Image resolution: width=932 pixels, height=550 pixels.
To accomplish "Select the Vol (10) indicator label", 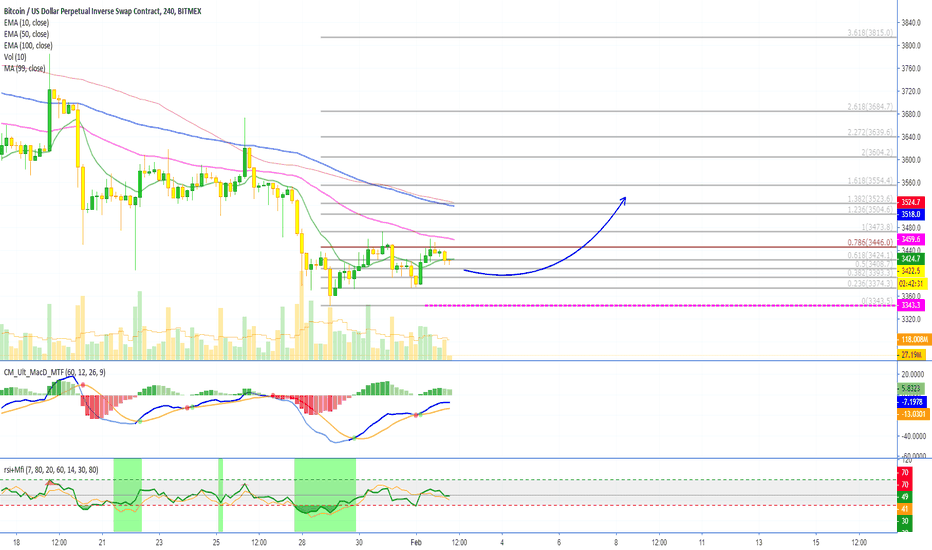I will tap(15, 57).
